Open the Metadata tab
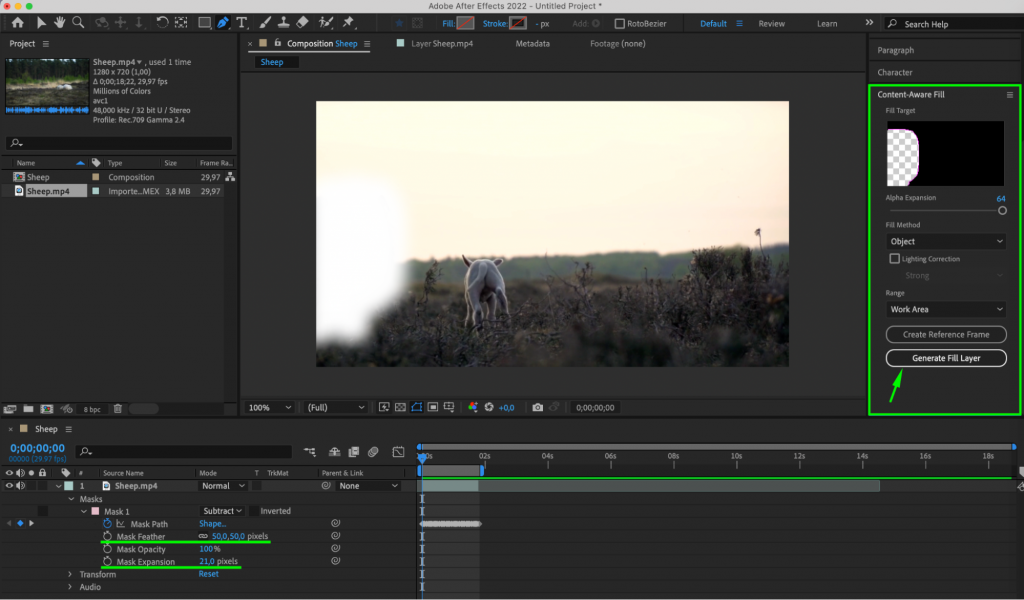1024x600 pixels. (x=531, y=43)
